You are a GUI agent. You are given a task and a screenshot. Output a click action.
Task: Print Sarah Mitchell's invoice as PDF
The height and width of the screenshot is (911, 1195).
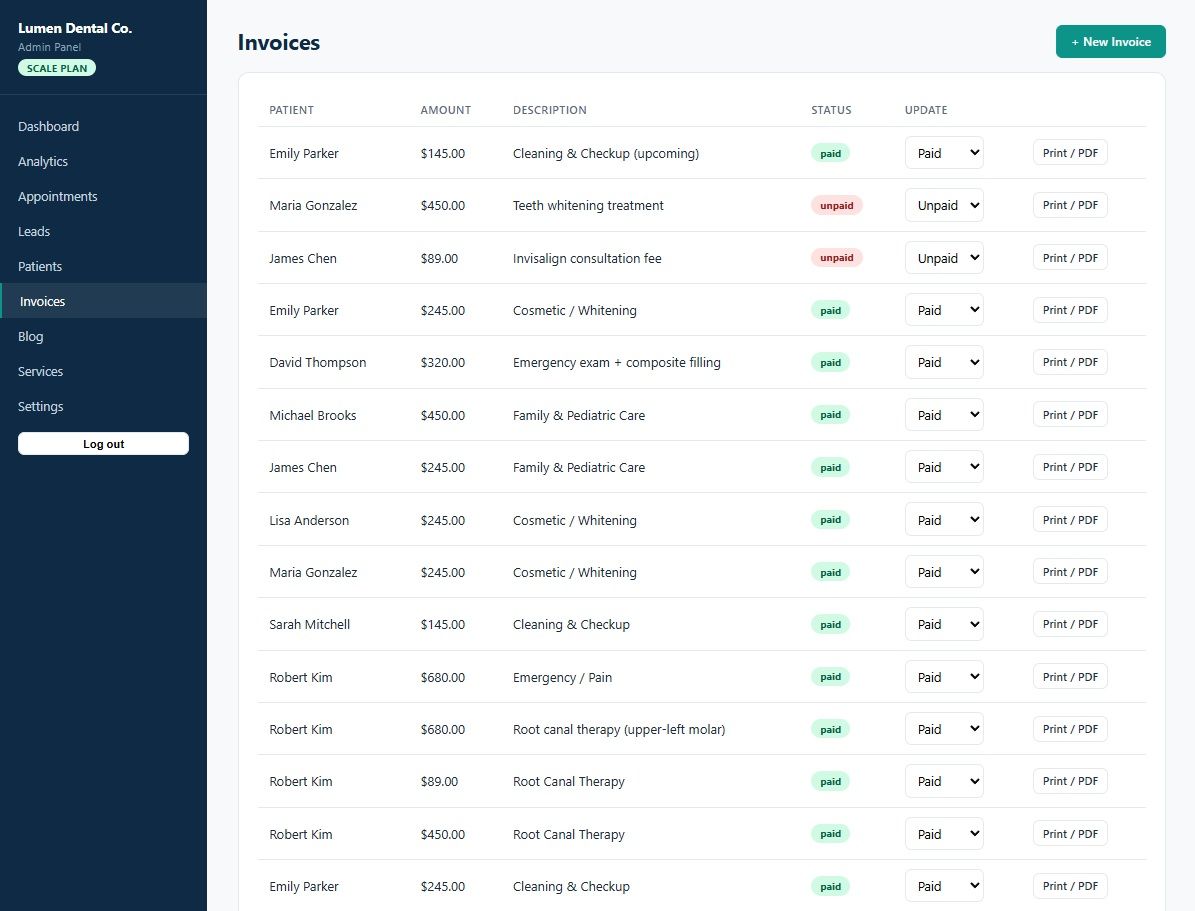(x=1070, y=624)
